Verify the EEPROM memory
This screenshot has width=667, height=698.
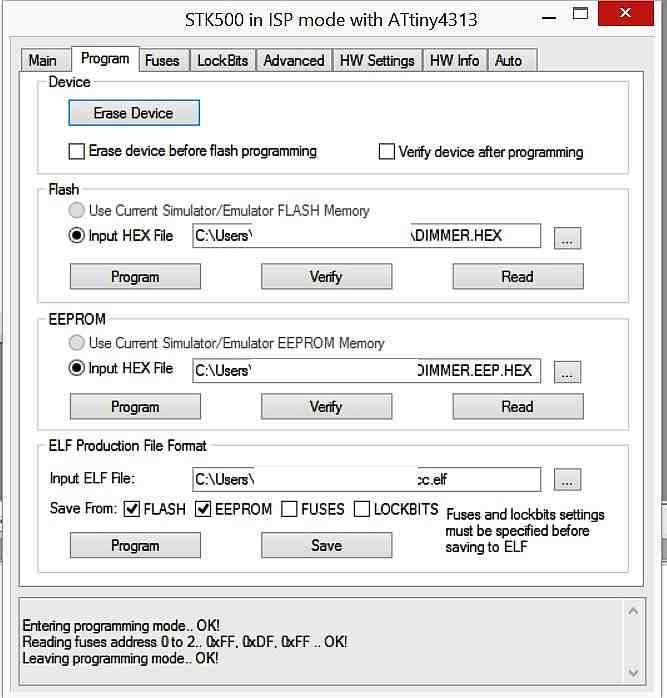(x=326, y=406)
